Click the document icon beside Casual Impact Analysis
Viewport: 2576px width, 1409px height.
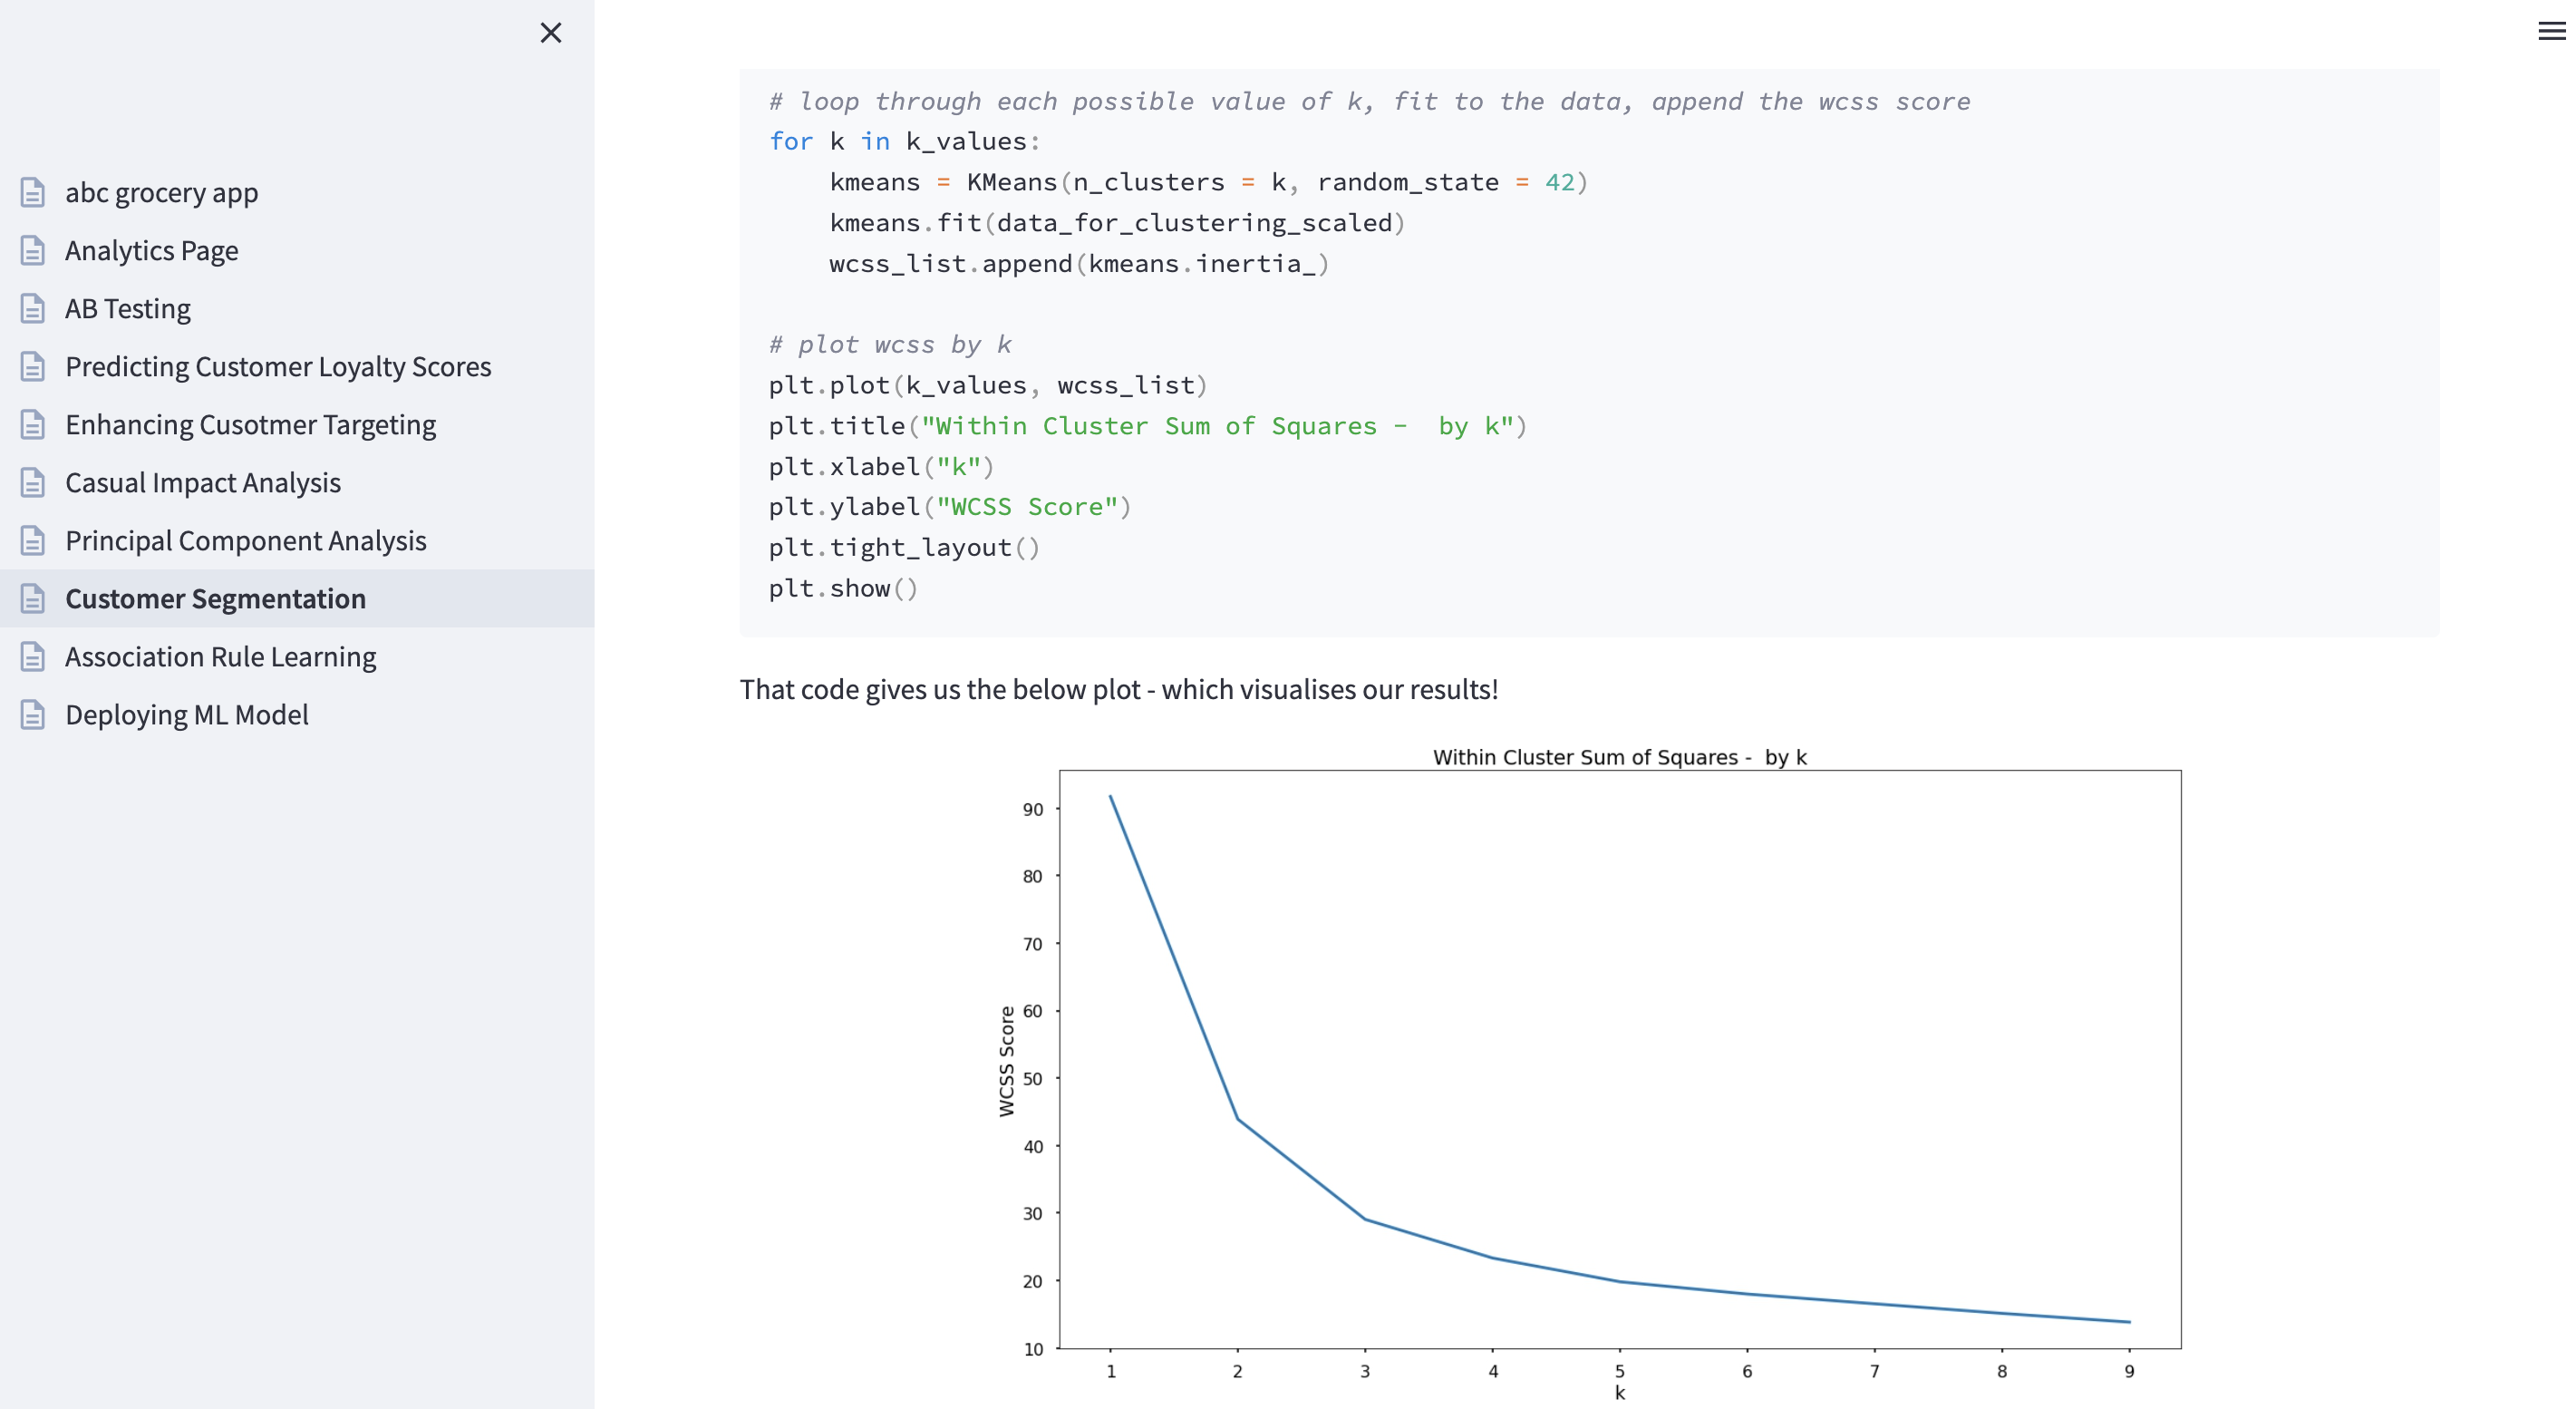click(33, 482)
